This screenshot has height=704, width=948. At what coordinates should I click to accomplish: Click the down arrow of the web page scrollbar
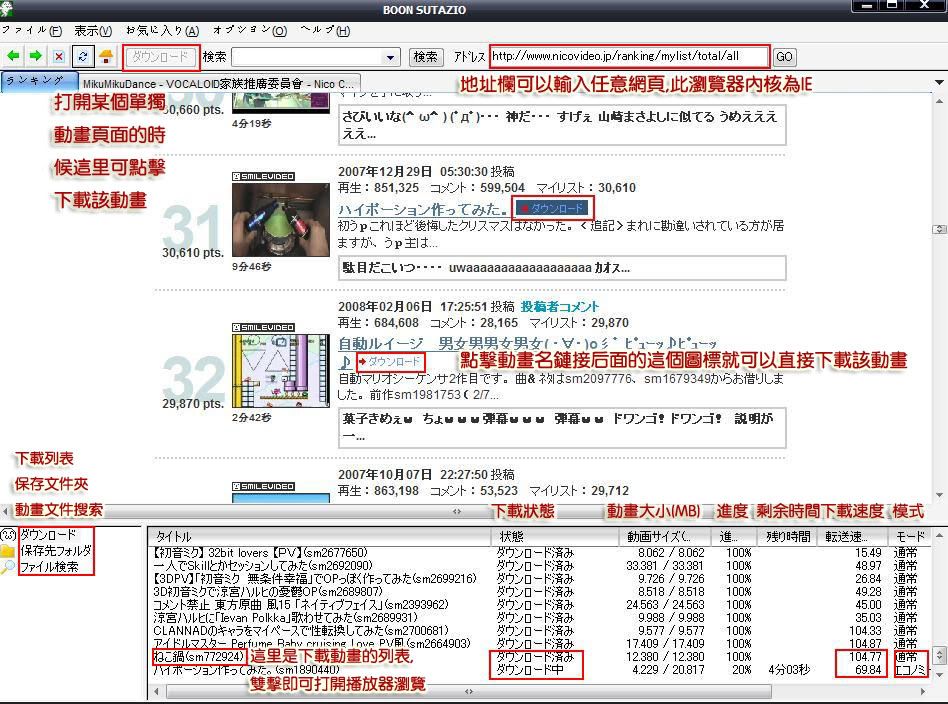(940, 495)
